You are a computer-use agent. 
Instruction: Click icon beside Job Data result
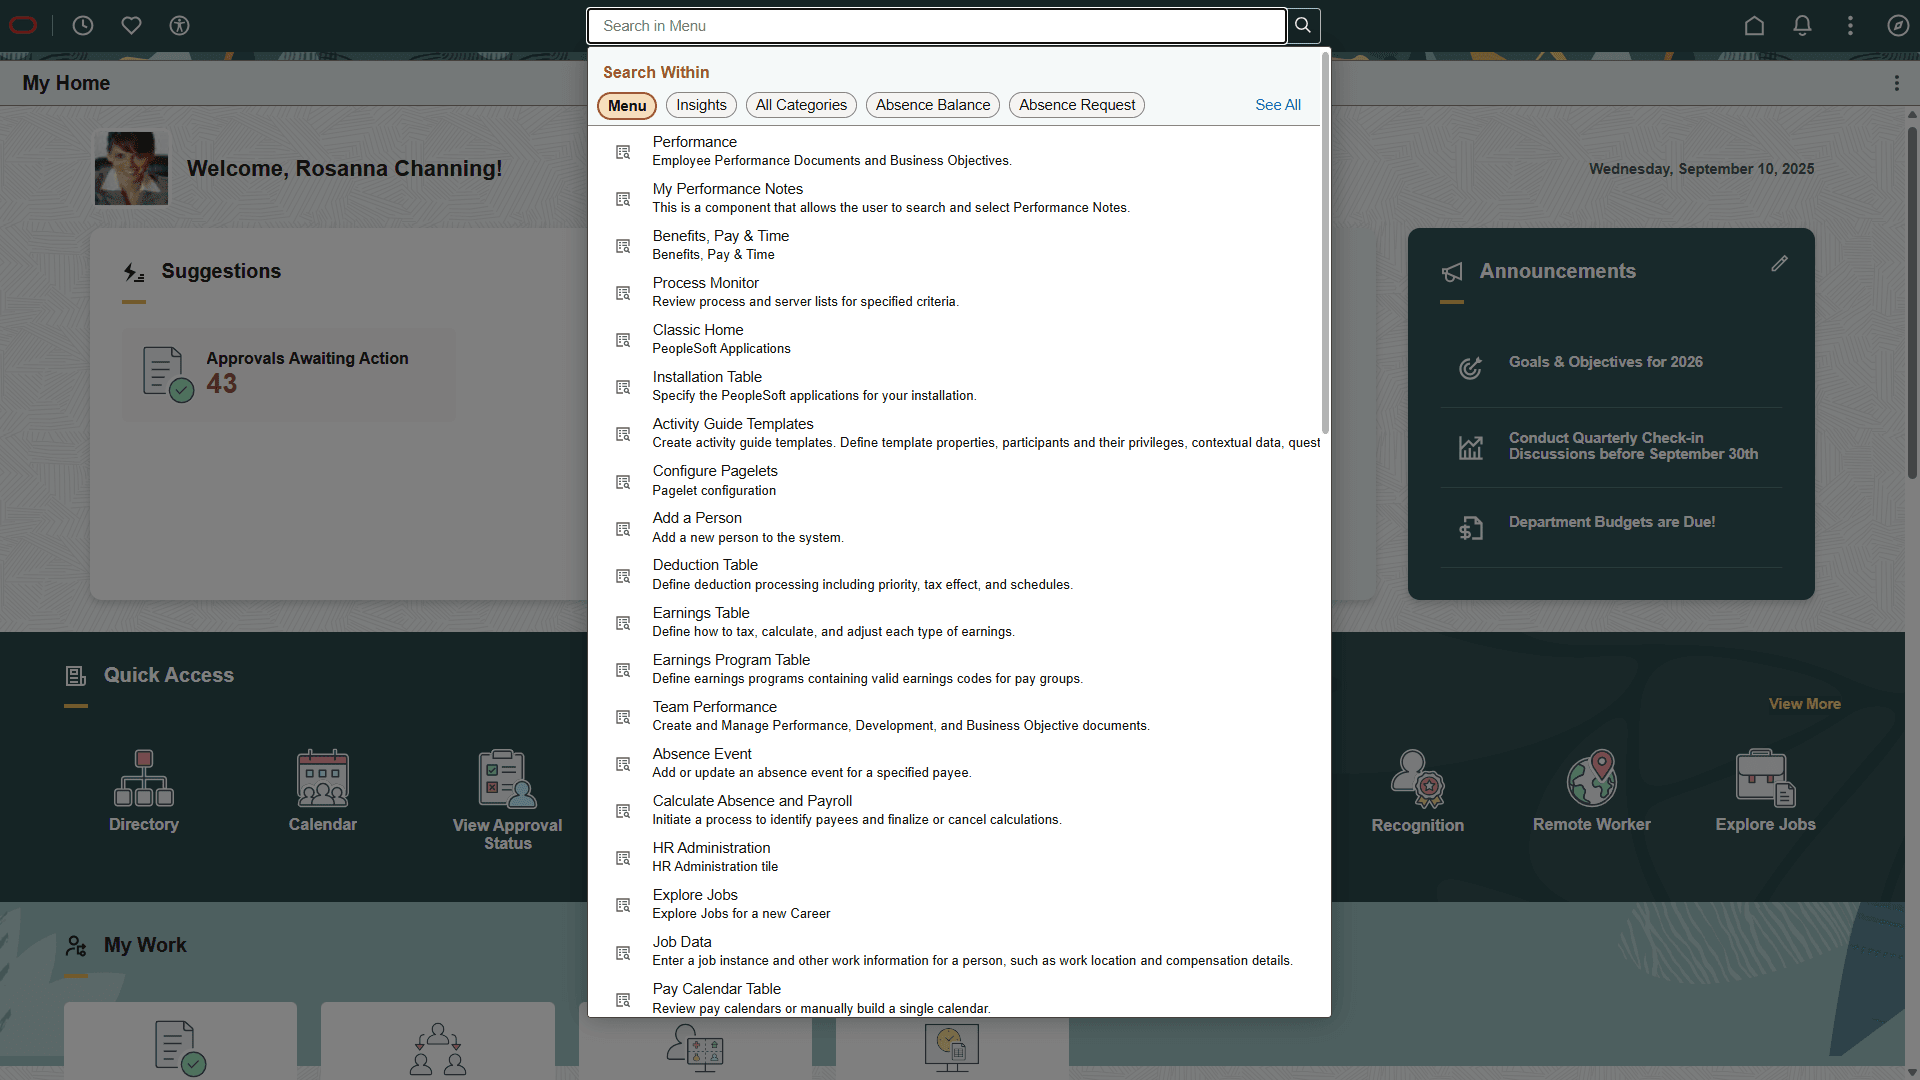[x=623, y=952]
